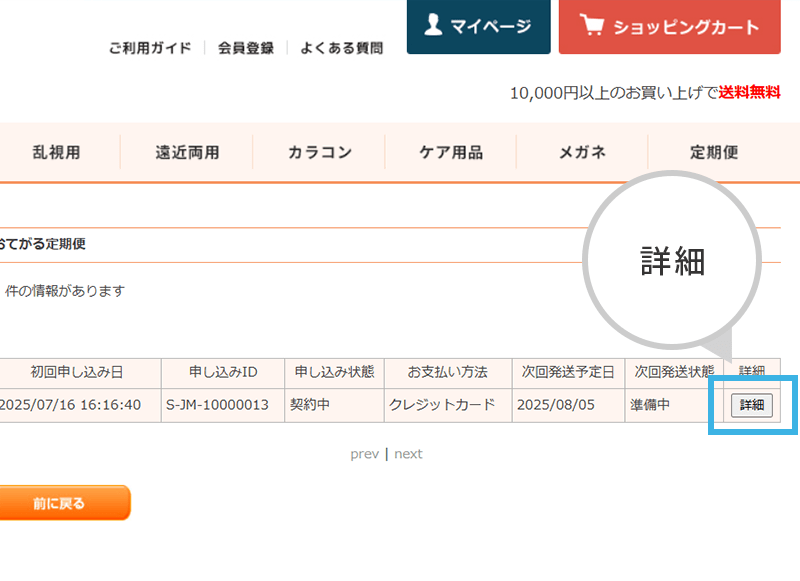Open よくある質問 link

pyautogui.click(x=341, y=48)
